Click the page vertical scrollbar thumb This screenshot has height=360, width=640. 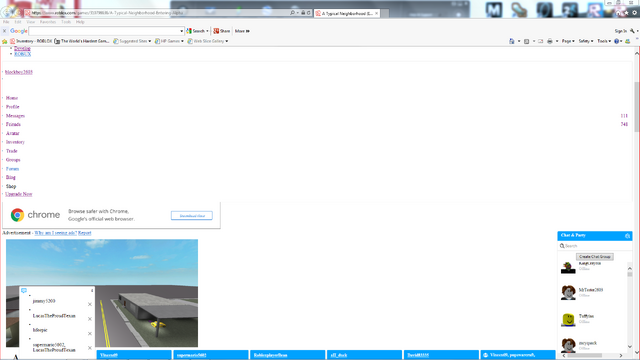click(637, 107)
